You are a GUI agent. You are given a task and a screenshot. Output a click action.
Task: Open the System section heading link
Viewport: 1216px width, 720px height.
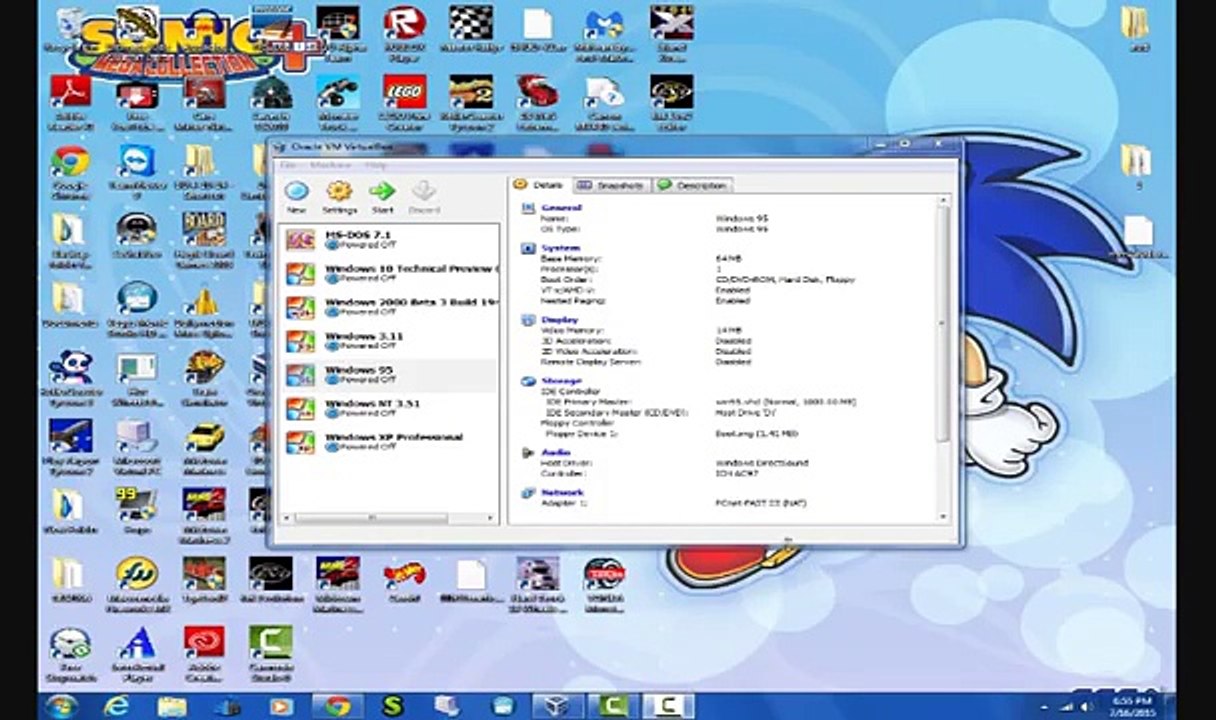point(559,248)
